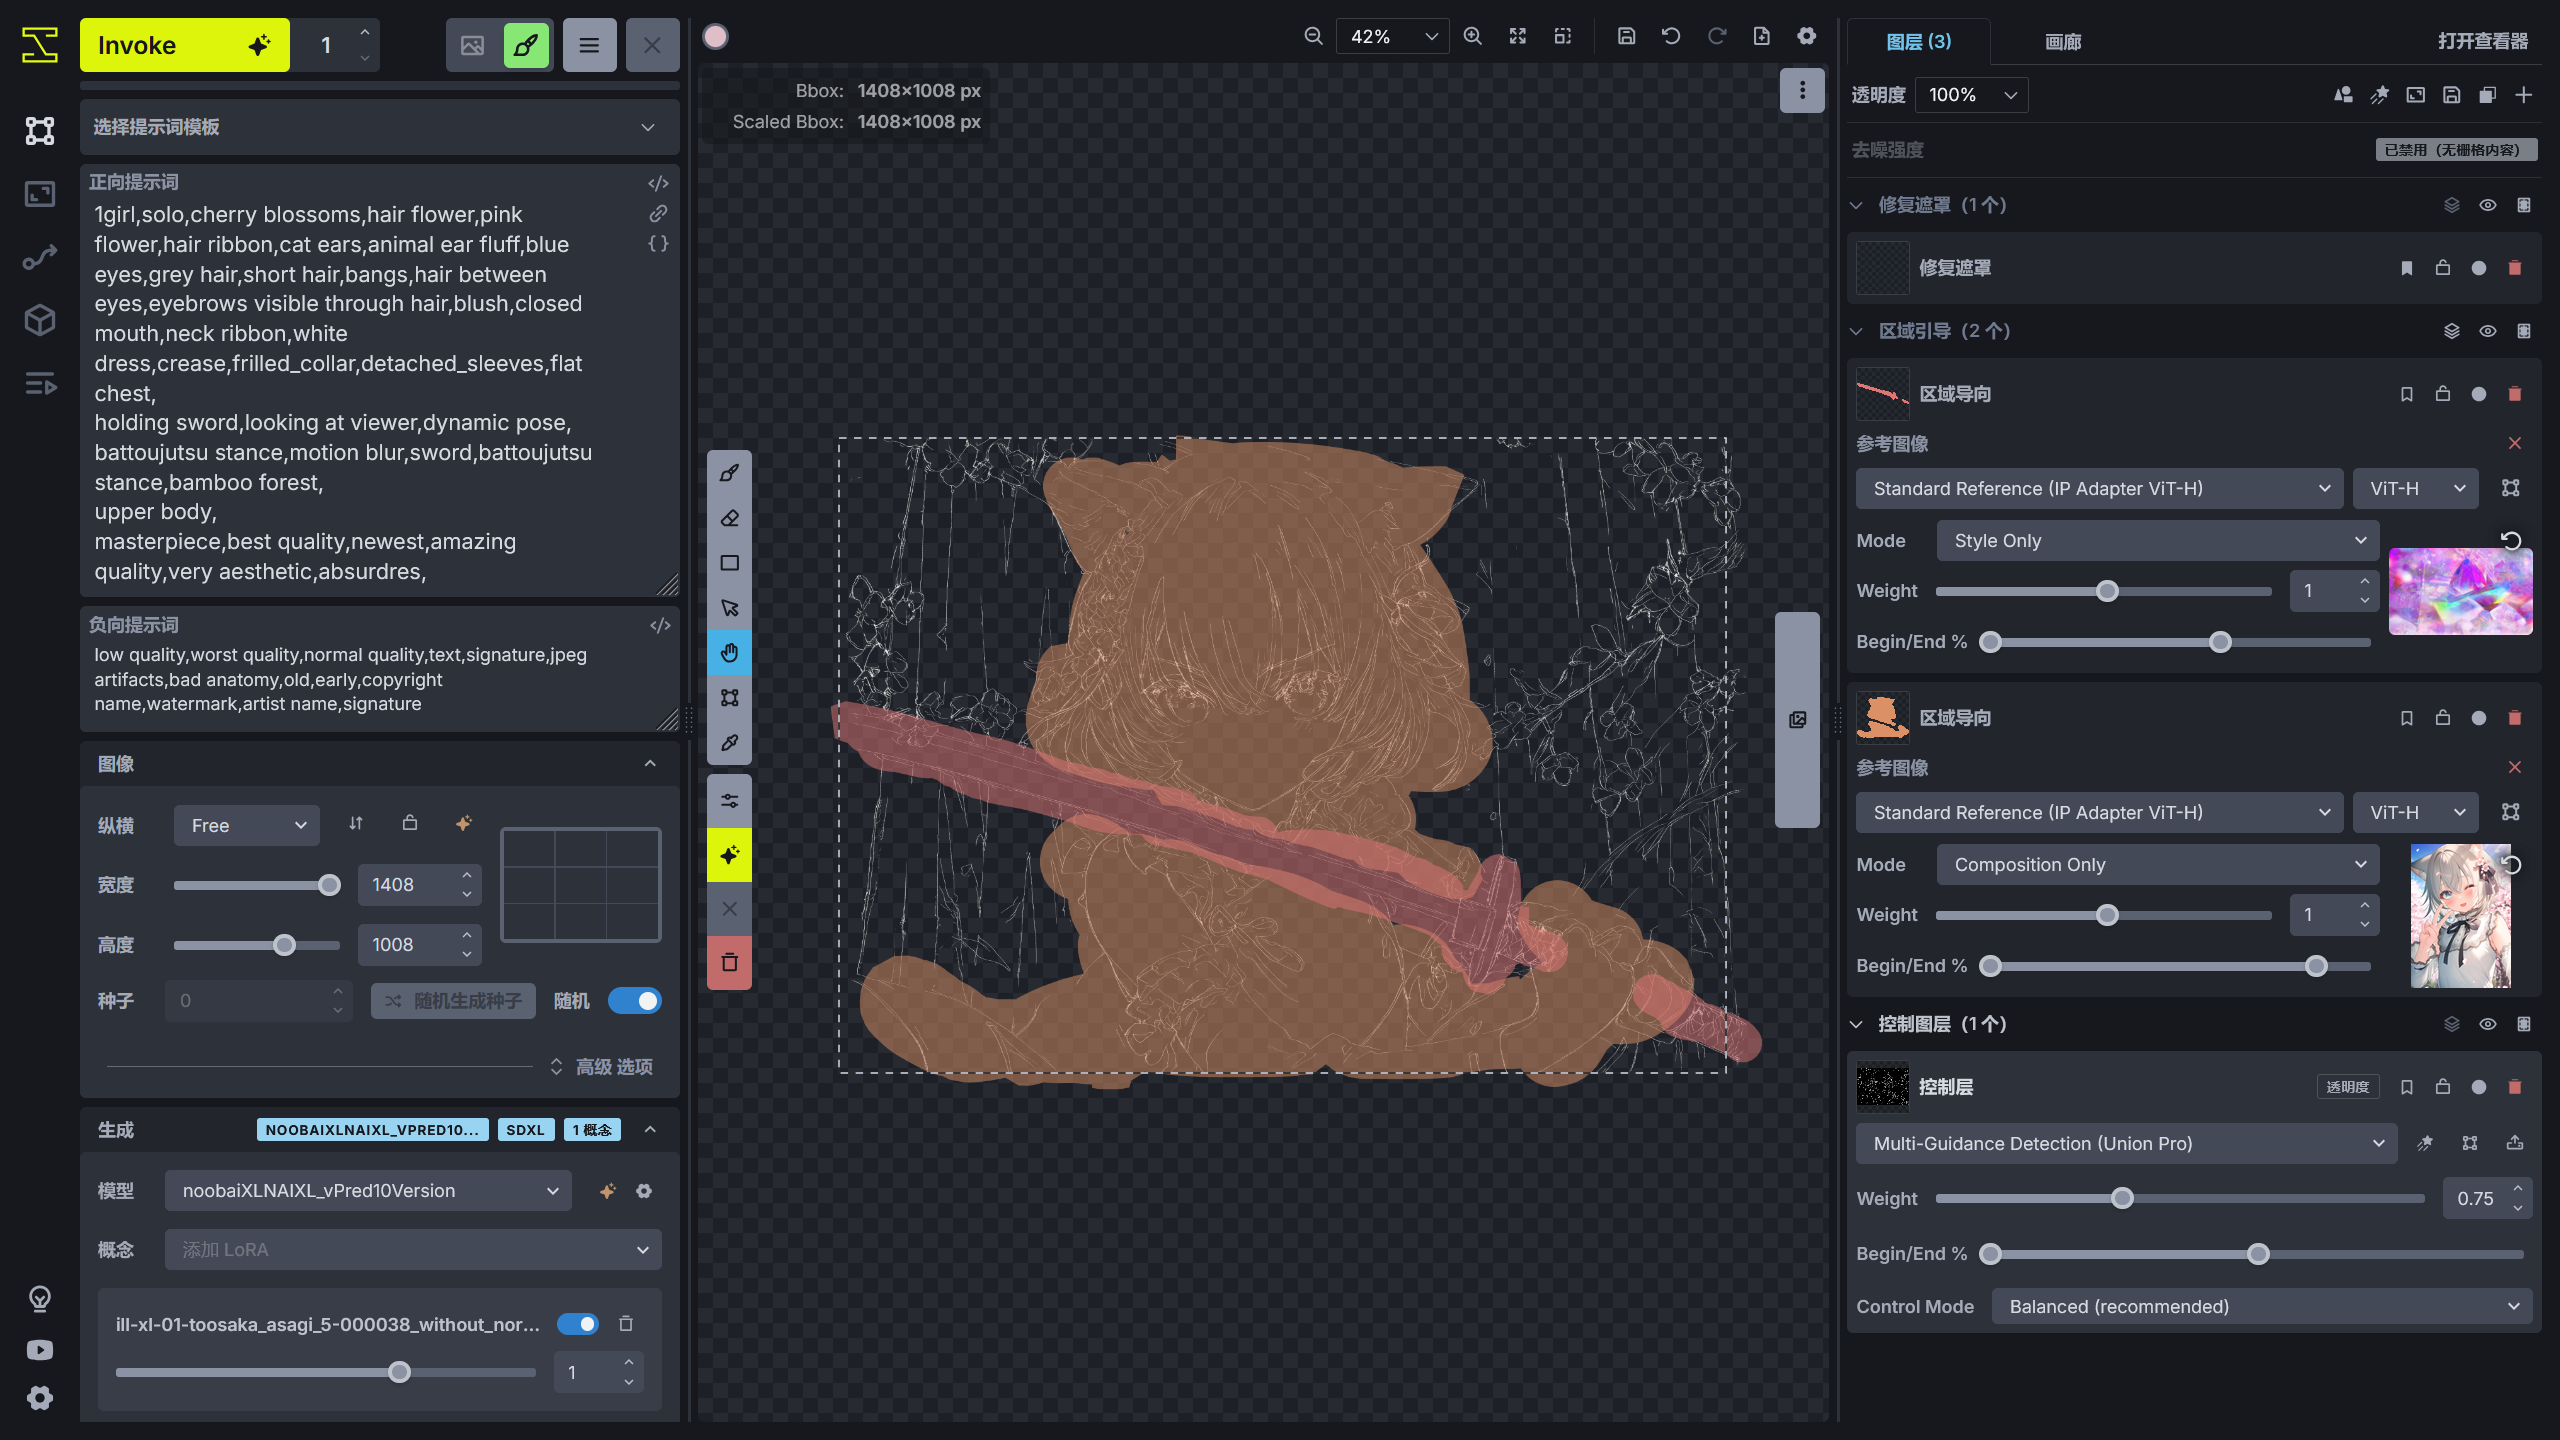Click the red trash discard button
The width and height of the screenshot is (2560, 1440).
[x=729, y=962]
